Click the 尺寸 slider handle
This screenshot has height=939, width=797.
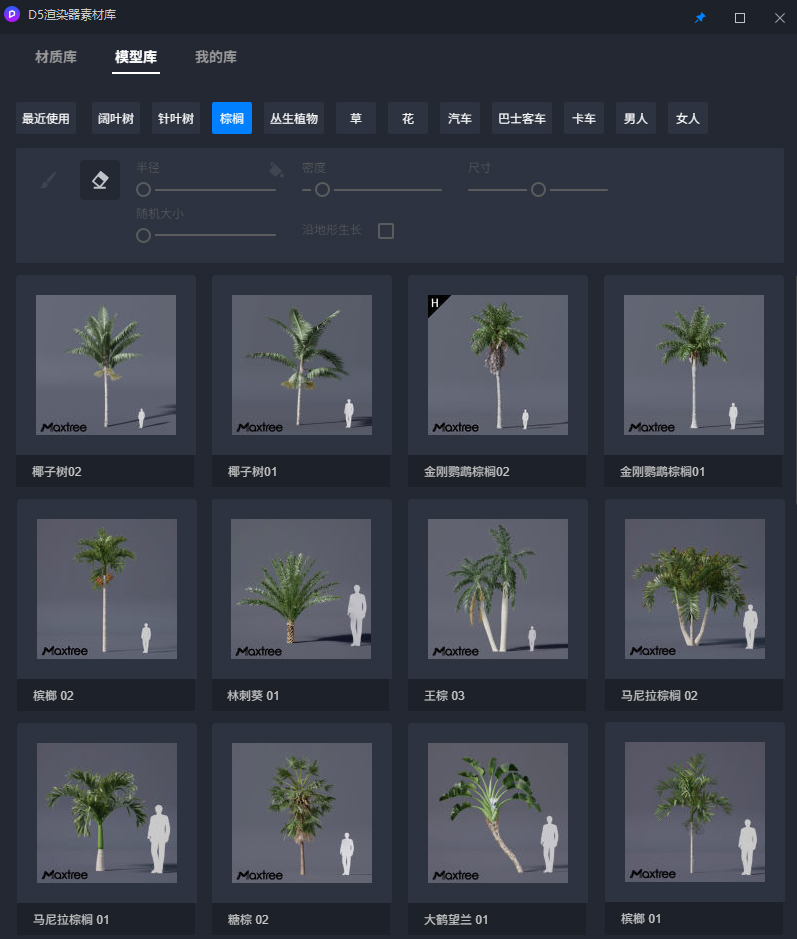pos(538,189)
